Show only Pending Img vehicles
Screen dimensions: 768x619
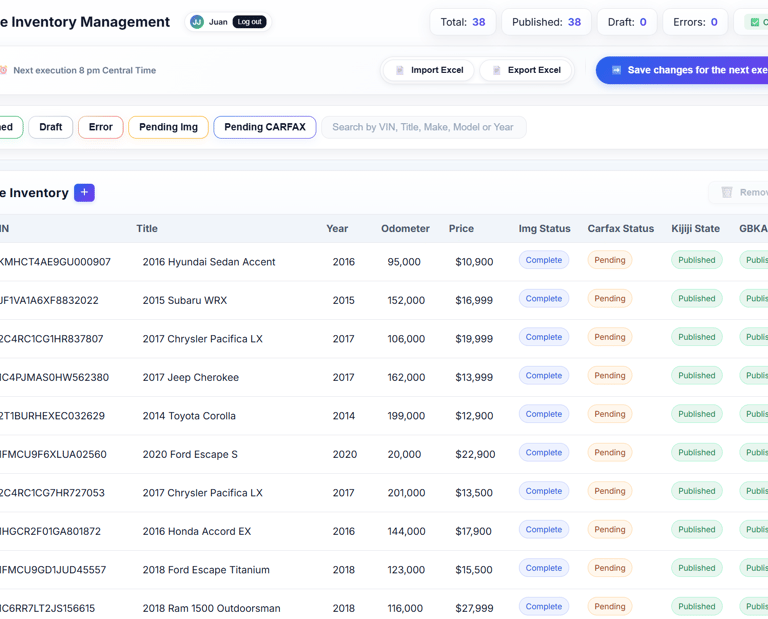pyautogui.click(x=168, y=127)
